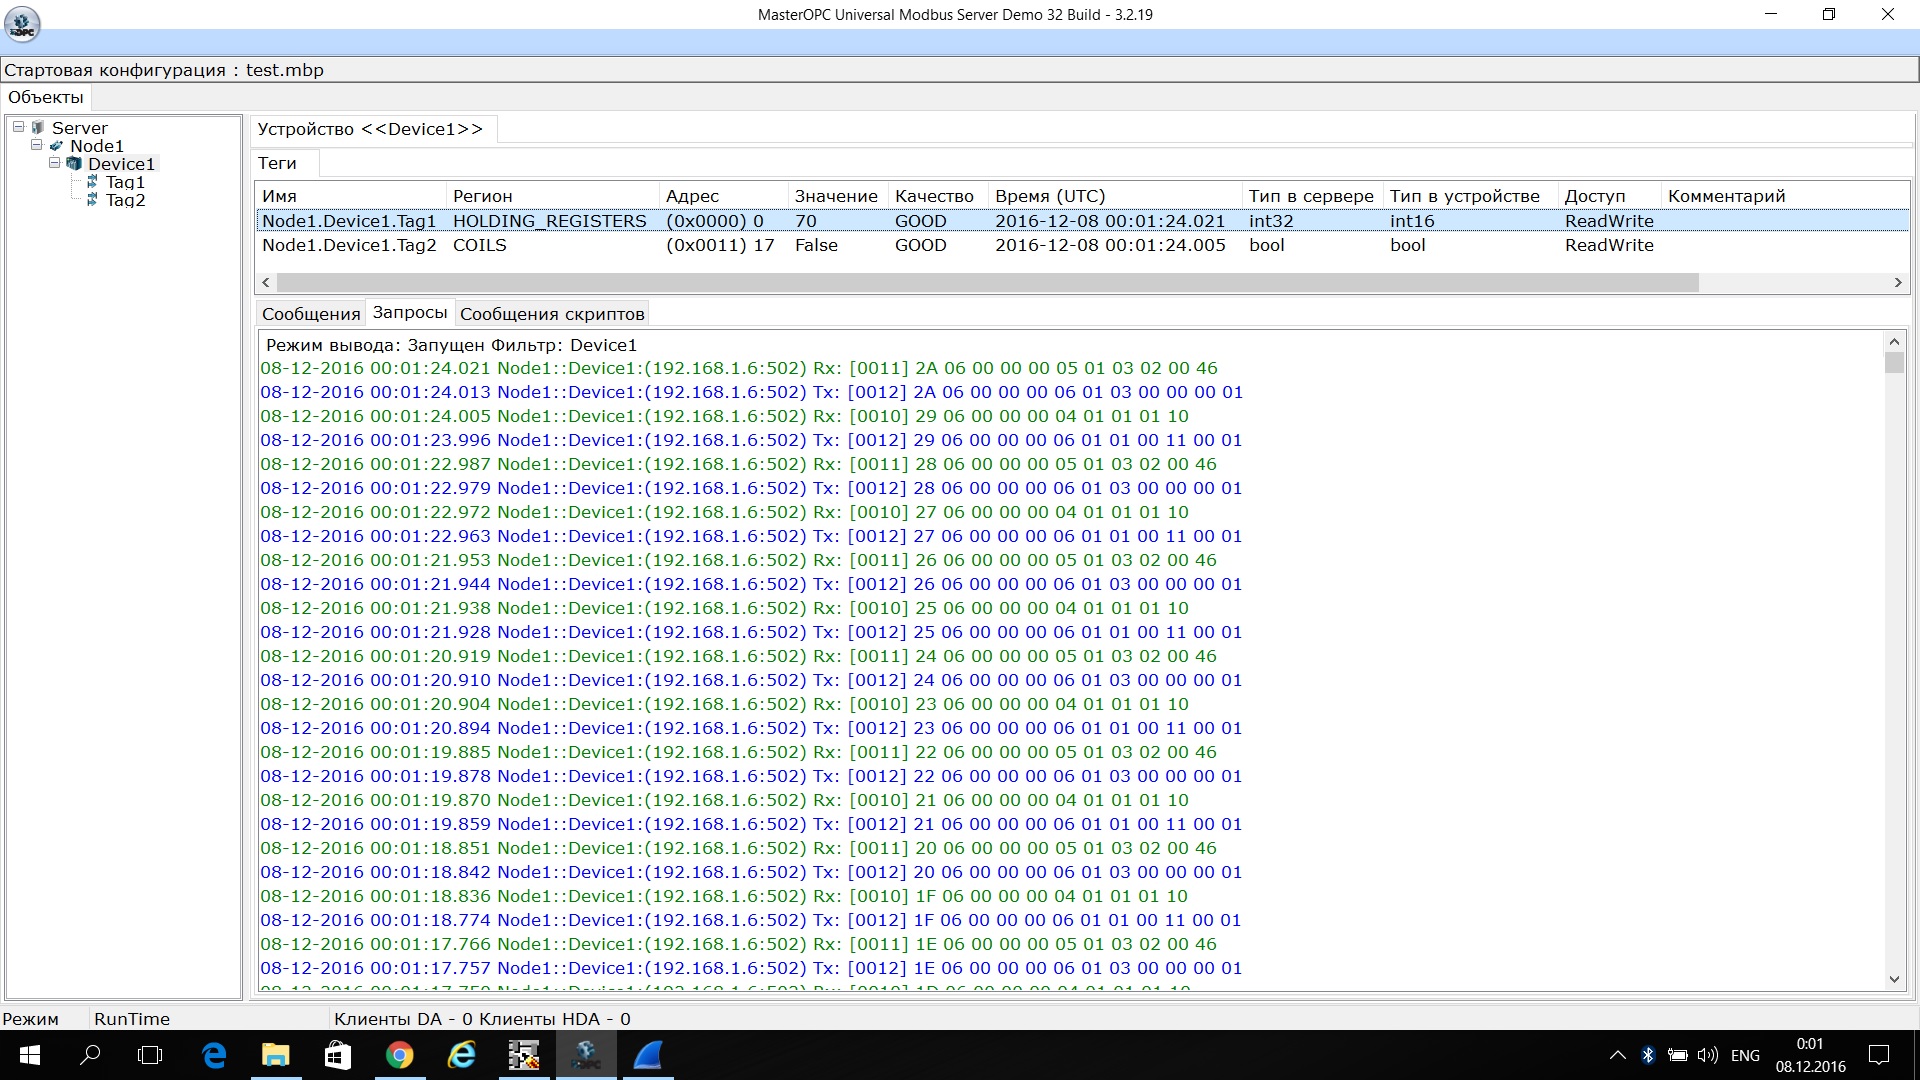Click the Node1 icon in tree
Screen dimensions: 1920x1080
pyautogui.click(x=56, y=146)
